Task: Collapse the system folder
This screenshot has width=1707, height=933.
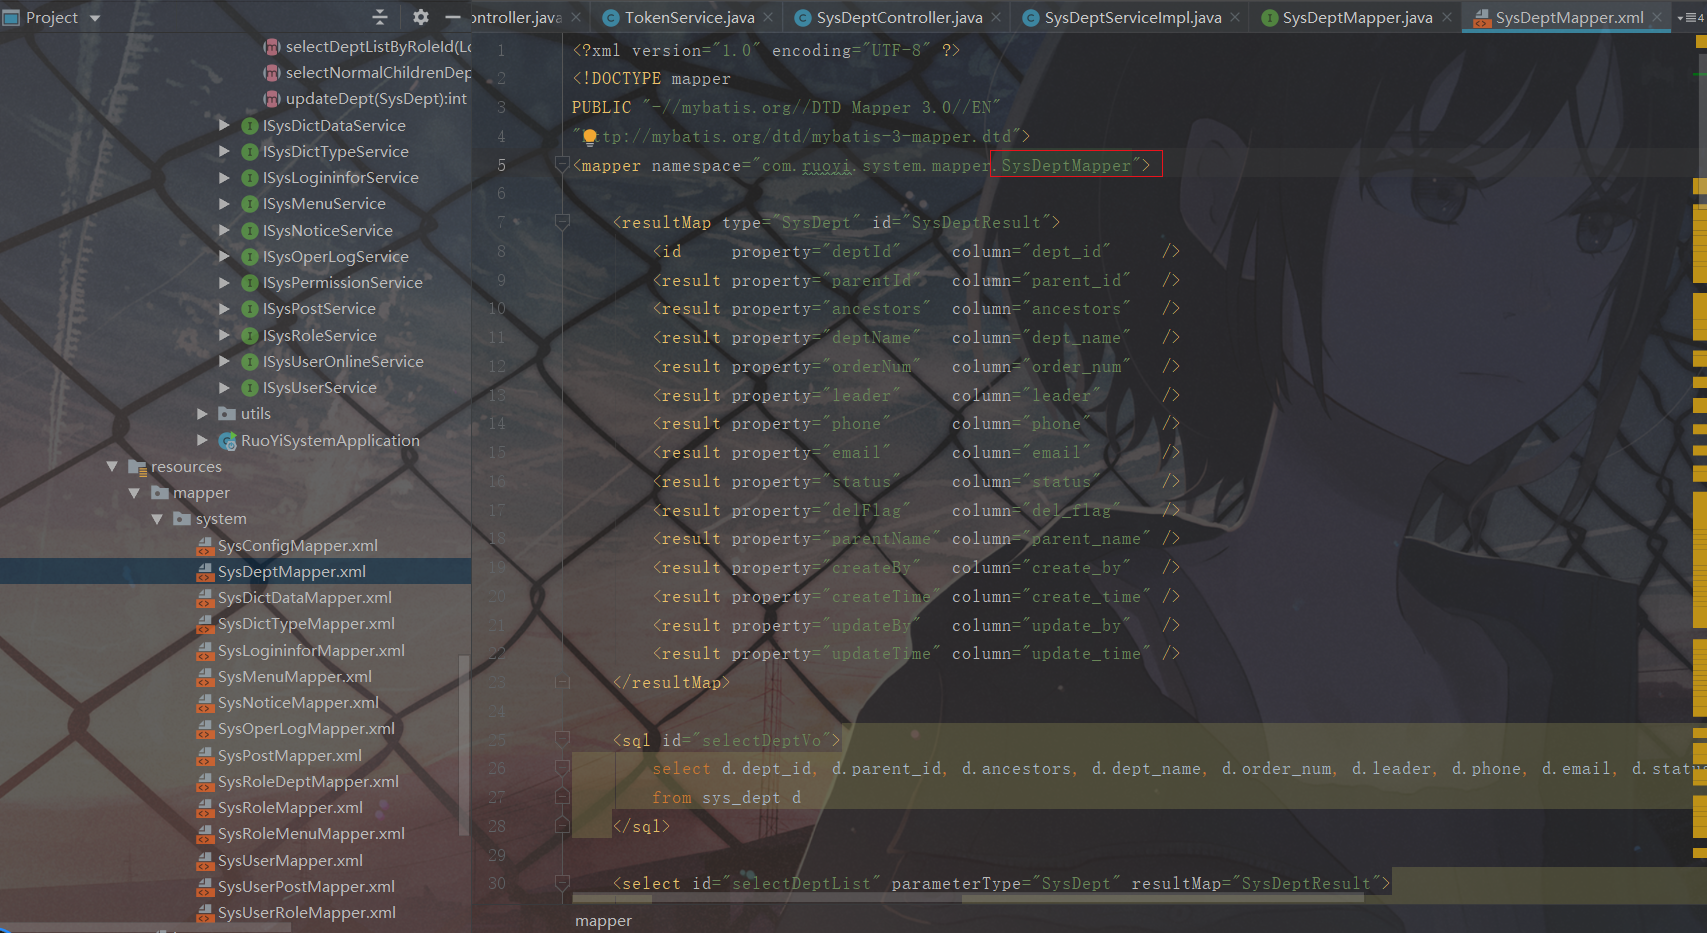Action: (156, 518)
